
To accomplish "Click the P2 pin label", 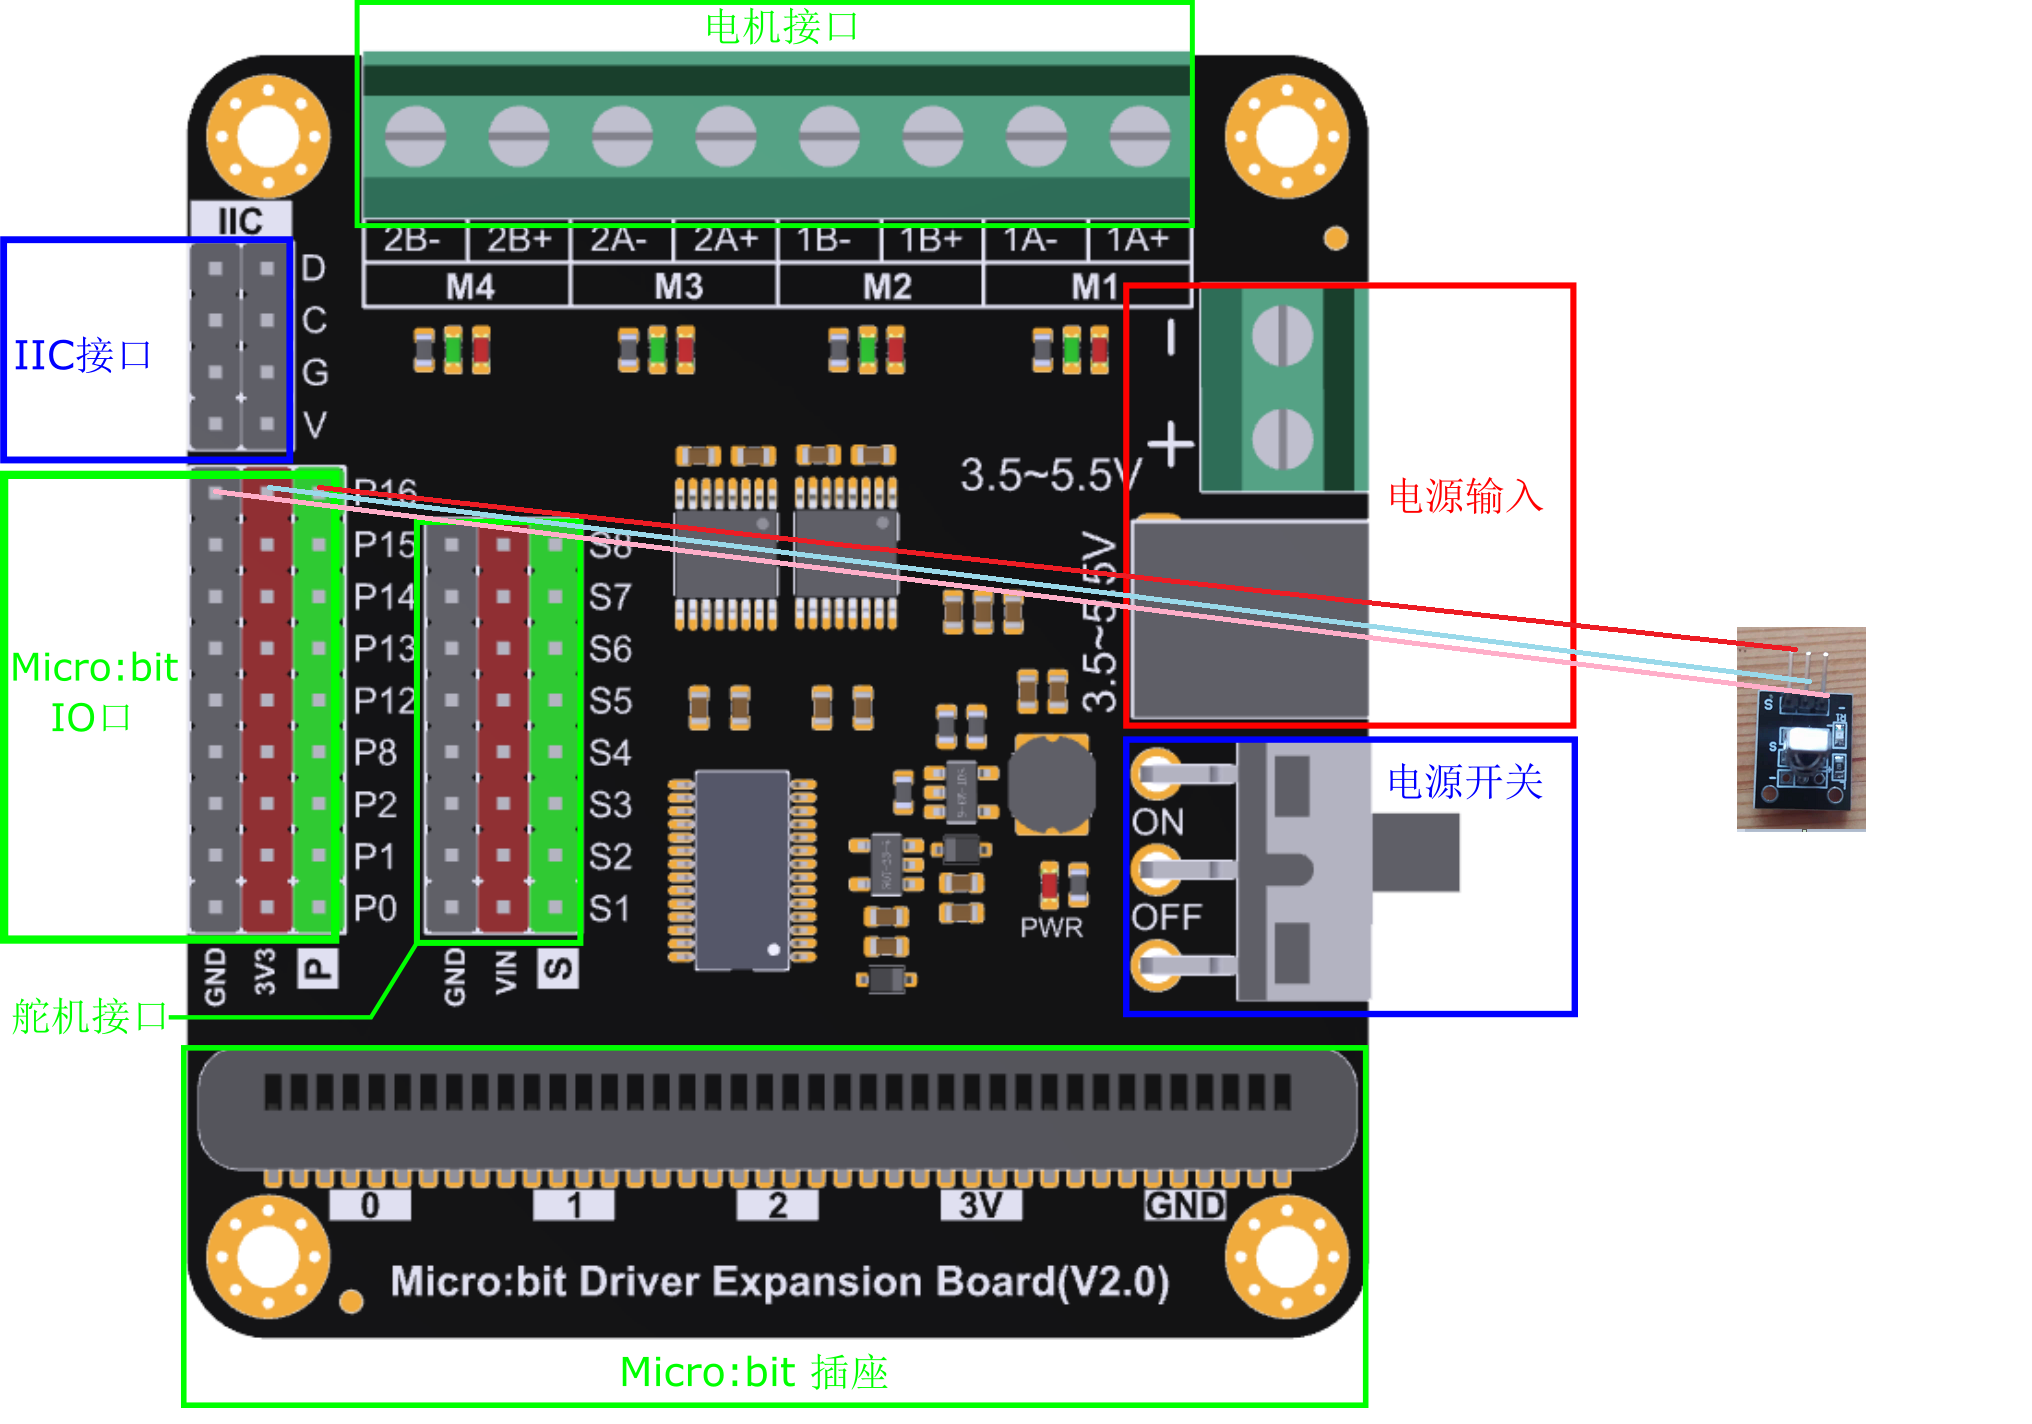I will tap(375, 805).
